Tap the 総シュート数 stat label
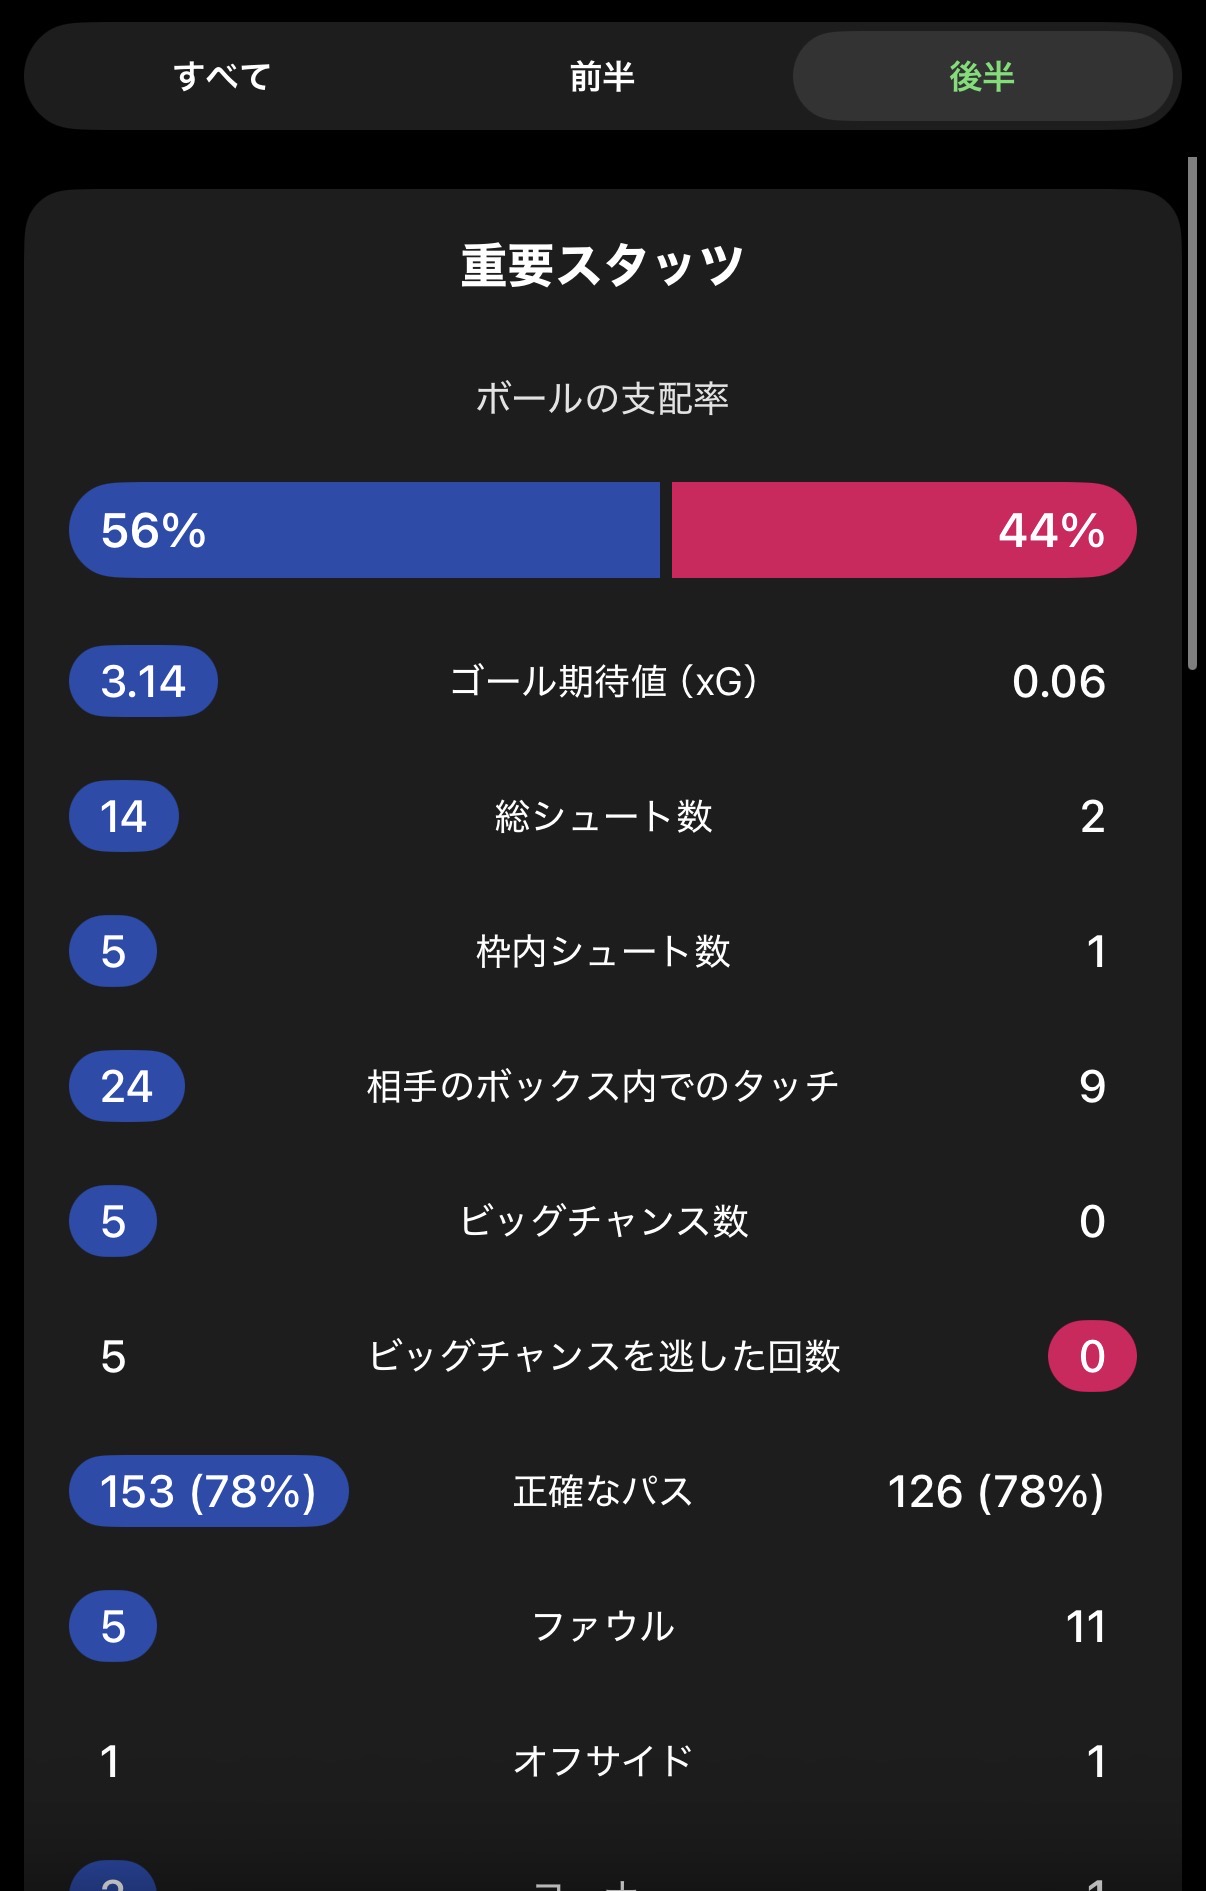1206x1891 pixels. click(602, 817)
